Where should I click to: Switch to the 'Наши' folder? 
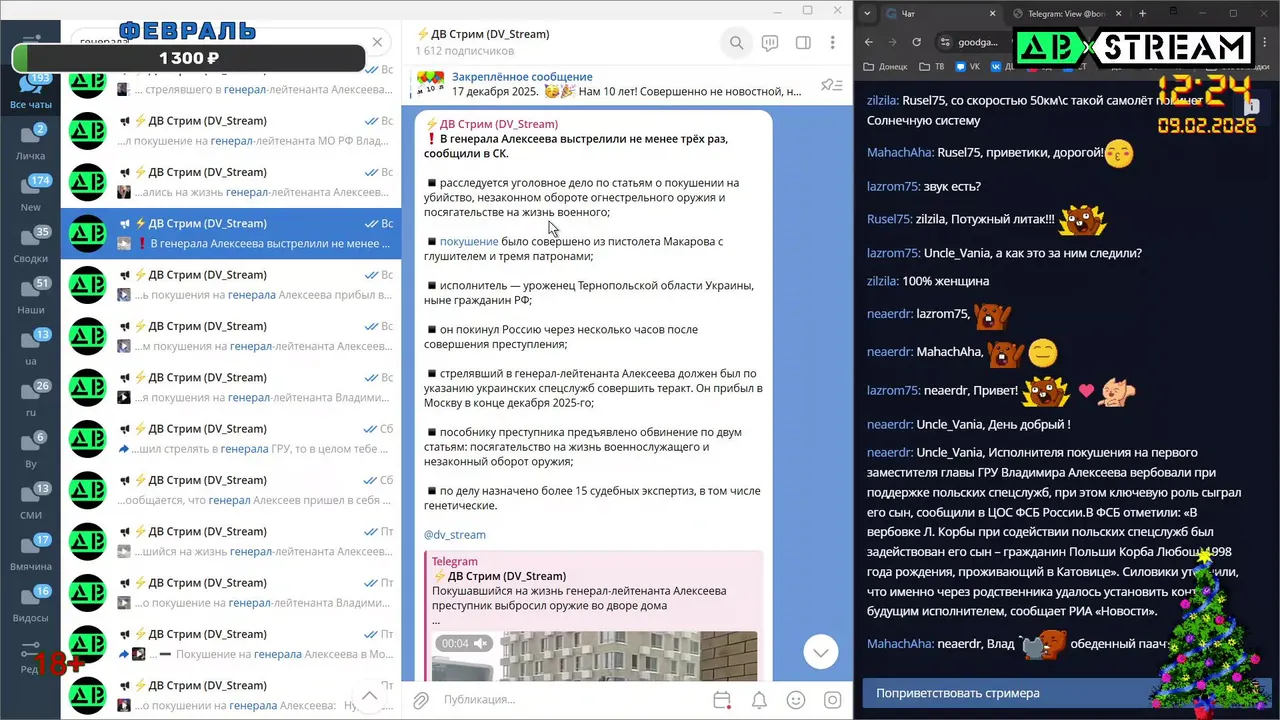click(31, 297)
